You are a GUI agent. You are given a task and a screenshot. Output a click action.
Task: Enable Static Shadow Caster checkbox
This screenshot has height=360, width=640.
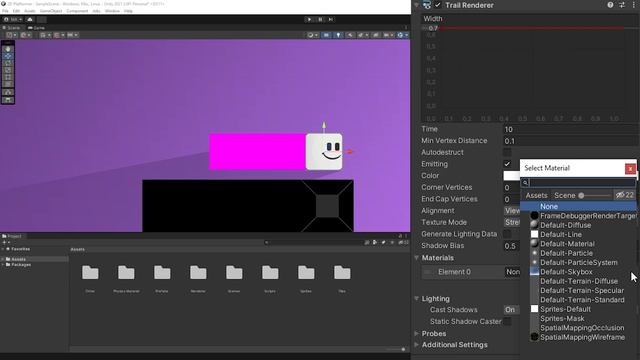tap(507, 322)
